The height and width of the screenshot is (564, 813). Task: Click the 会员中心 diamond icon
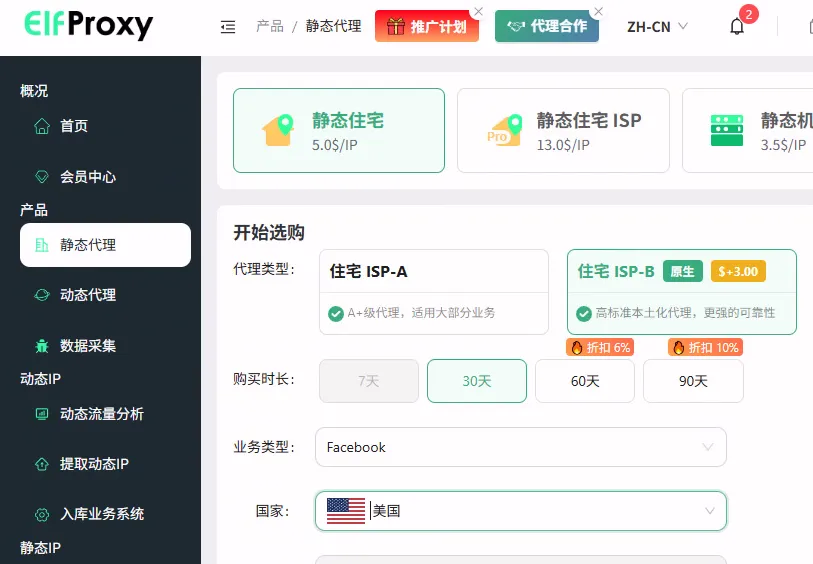[x=42, y=177]
